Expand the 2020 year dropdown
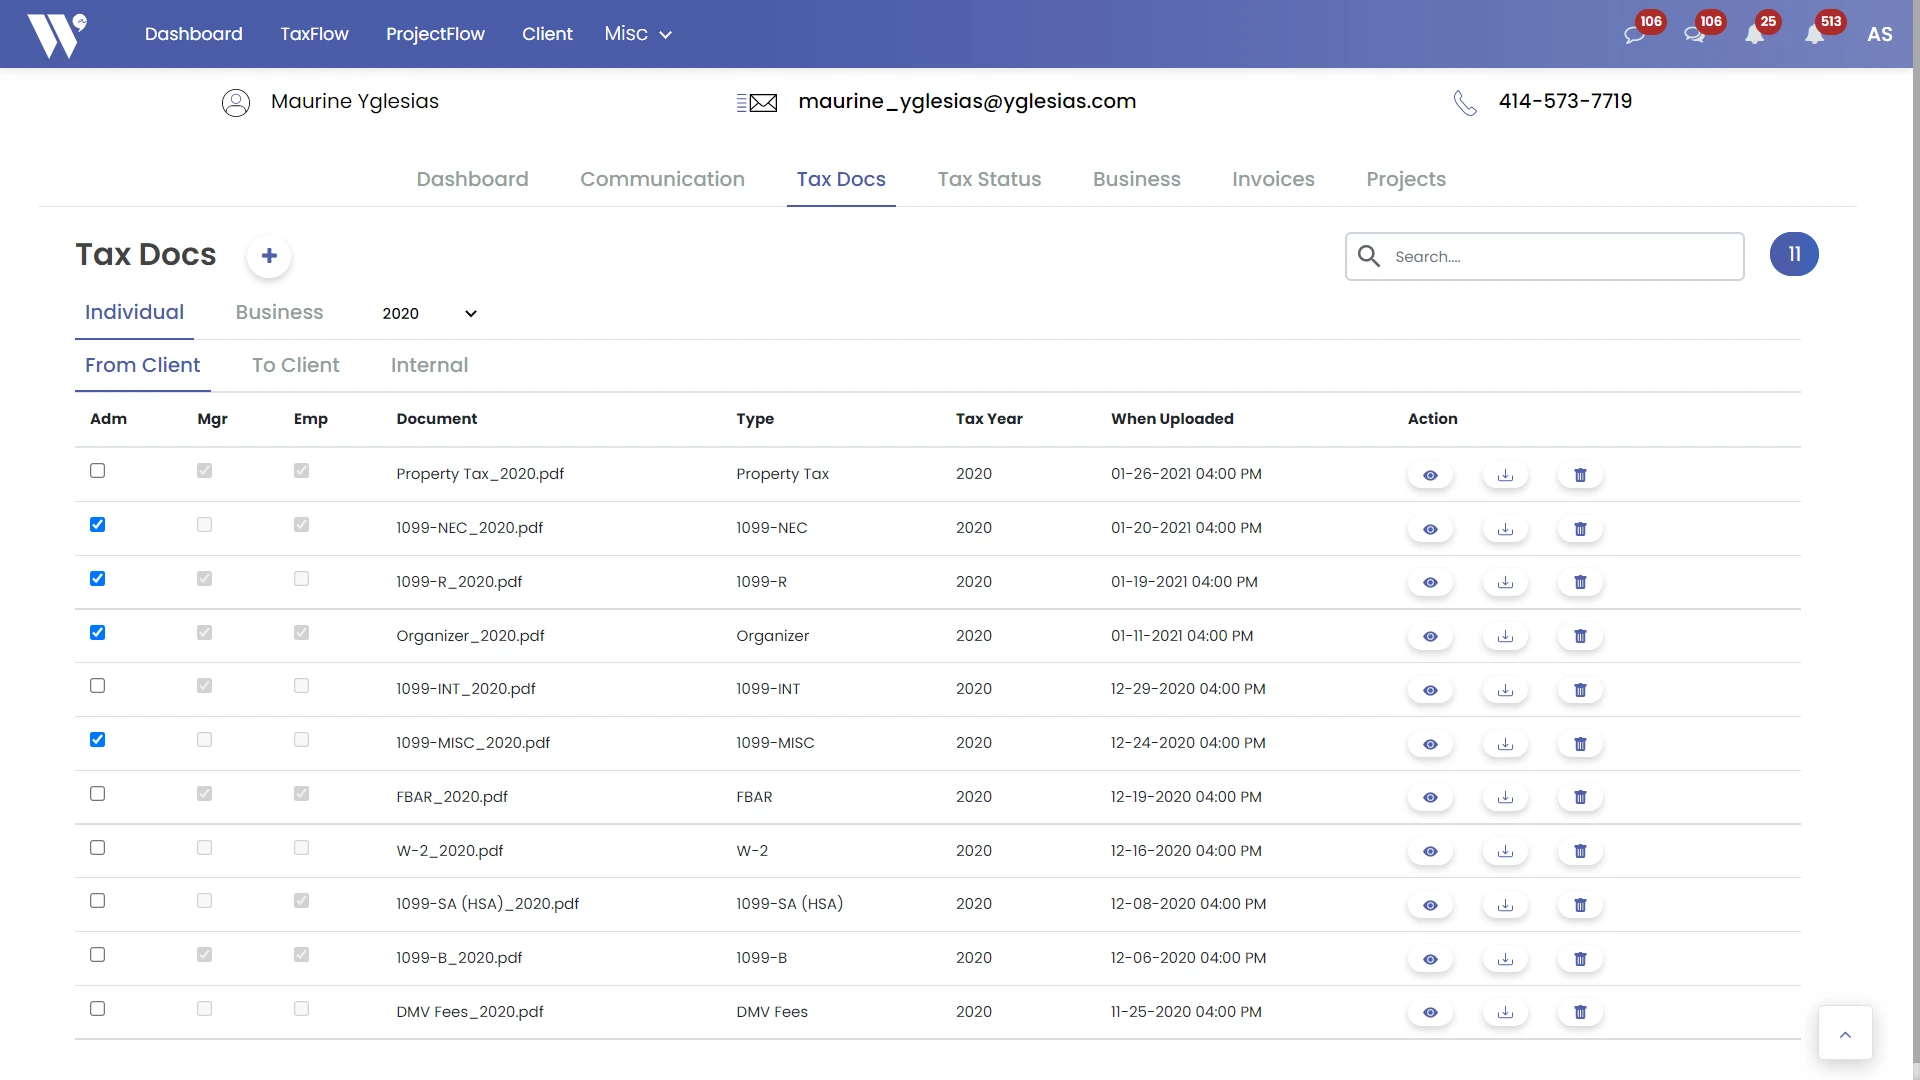Viewport: 1920px width, 1080px height. click(x=429, y=314)
